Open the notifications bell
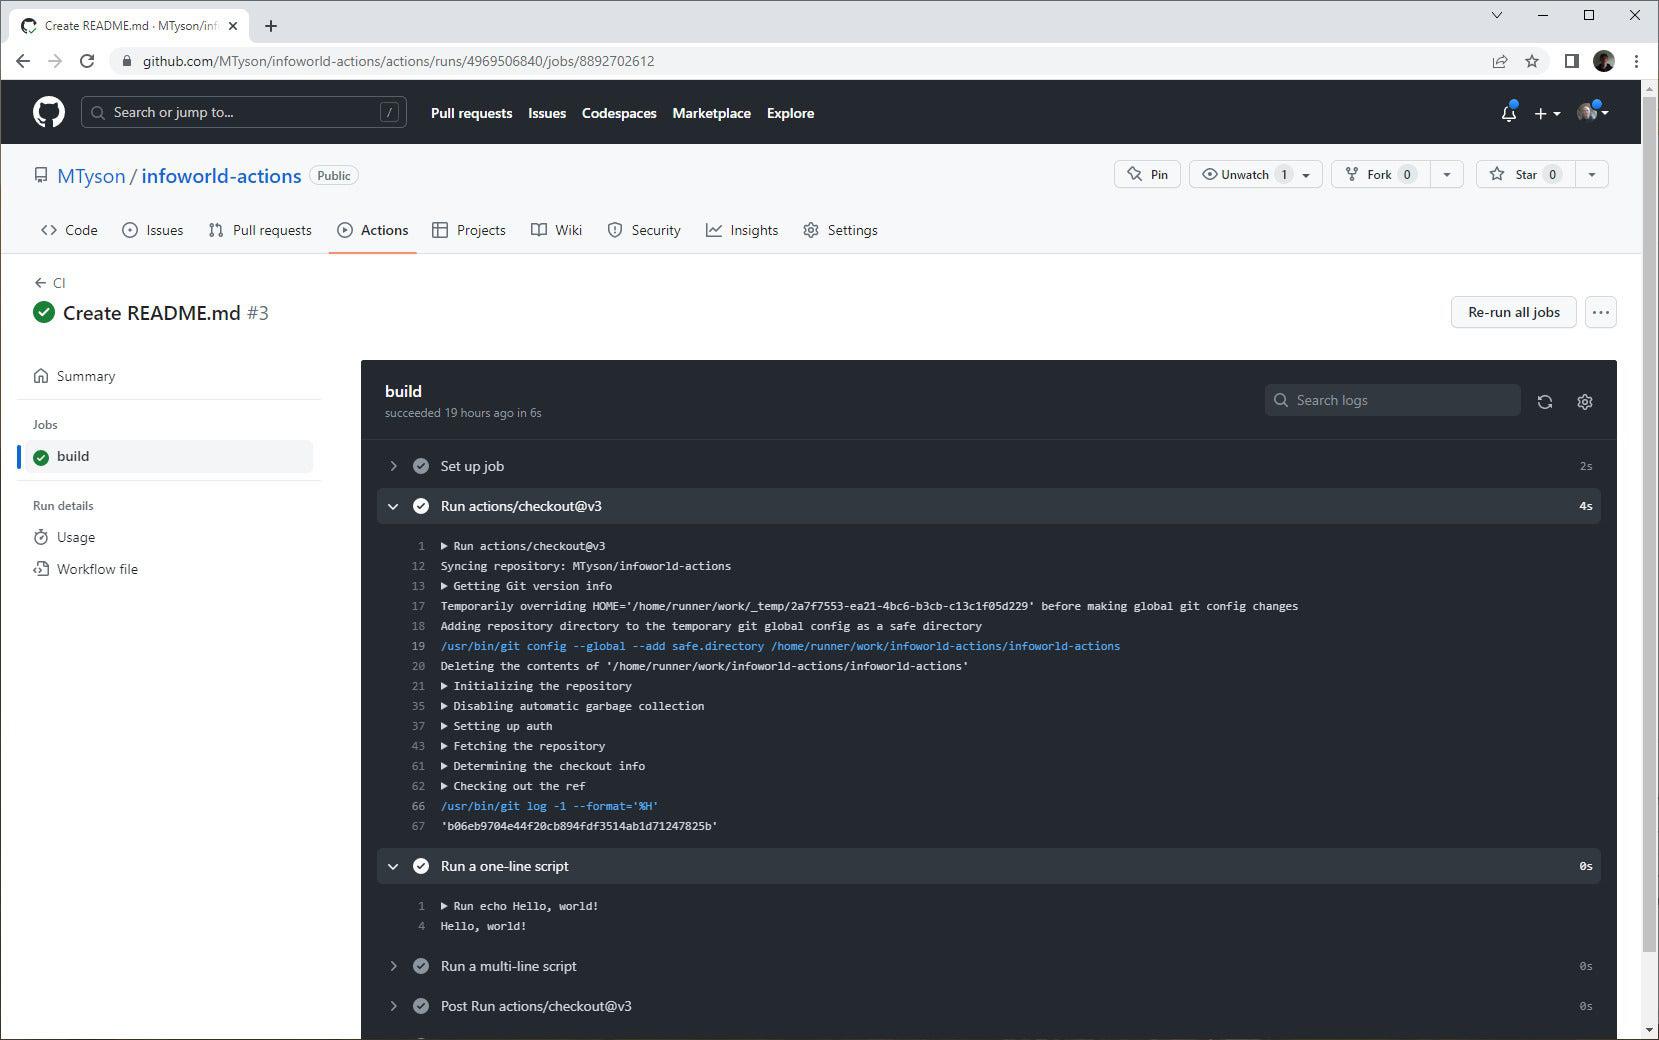Screen dimensions: 1659x1040 pyautogui.click(x=1508, y=113)
